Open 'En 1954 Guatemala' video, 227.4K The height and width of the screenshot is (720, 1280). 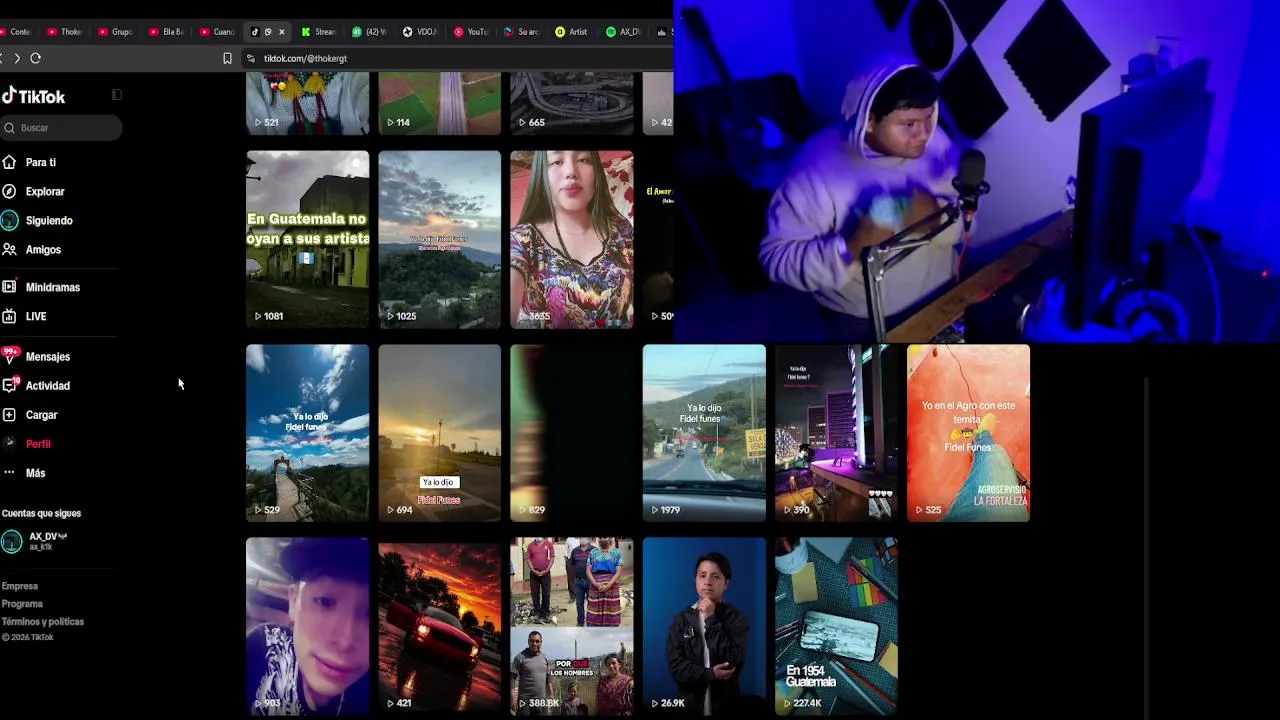tap(836, 627)
